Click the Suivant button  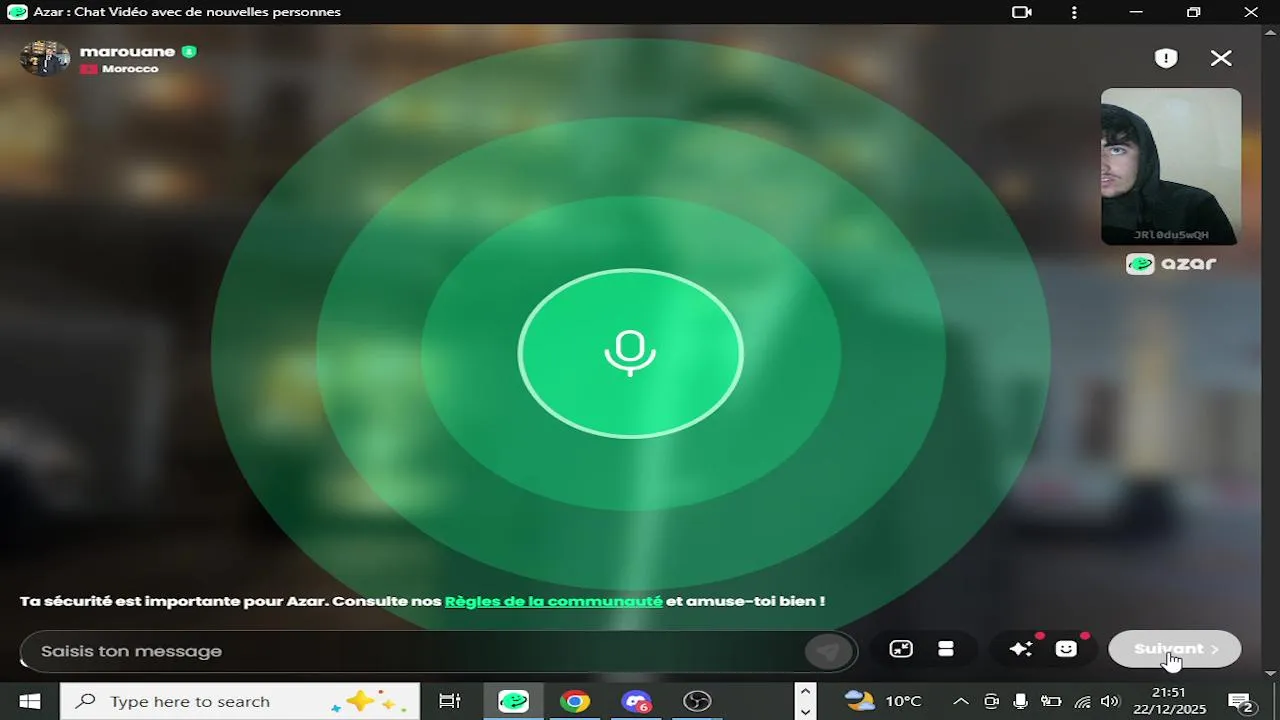coord(1175,649)
